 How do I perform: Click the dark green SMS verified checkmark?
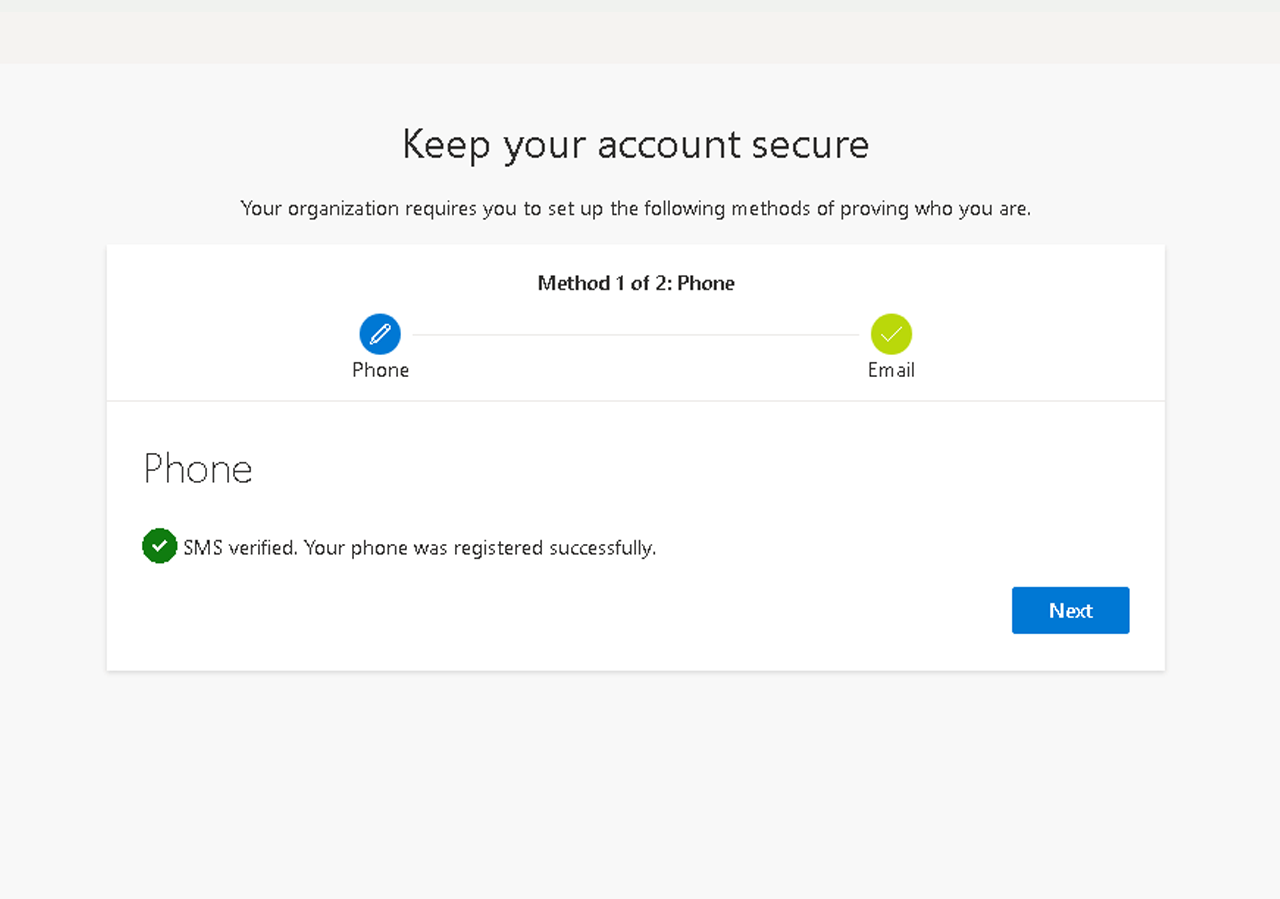(159, 546)
